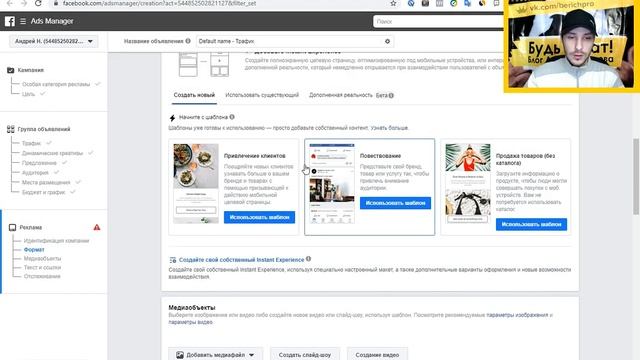Open the 'Дополненная реальность' tab

coord(341,95)
